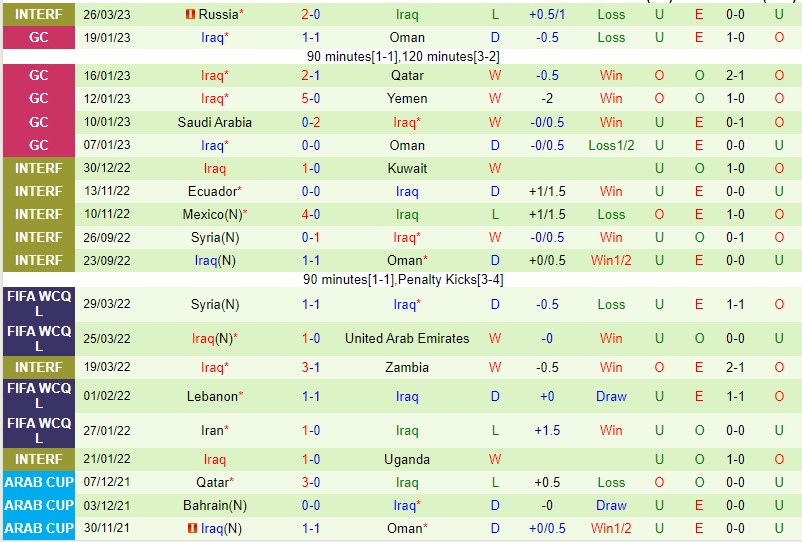Select the Yemen team name
Image resolution: width=802 pixels, height=542 pixels.
pyautogui.click(x=407, y=98)
